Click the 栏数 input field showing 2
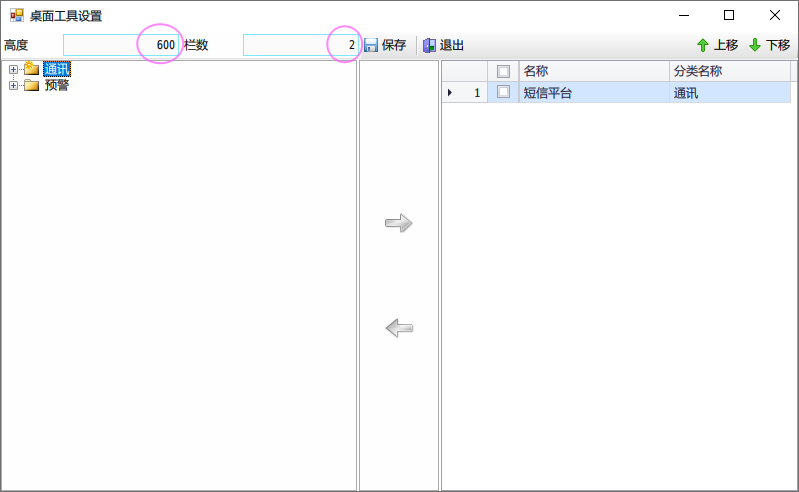This screenshot has height=492, width=799. (x=301, y=45)
